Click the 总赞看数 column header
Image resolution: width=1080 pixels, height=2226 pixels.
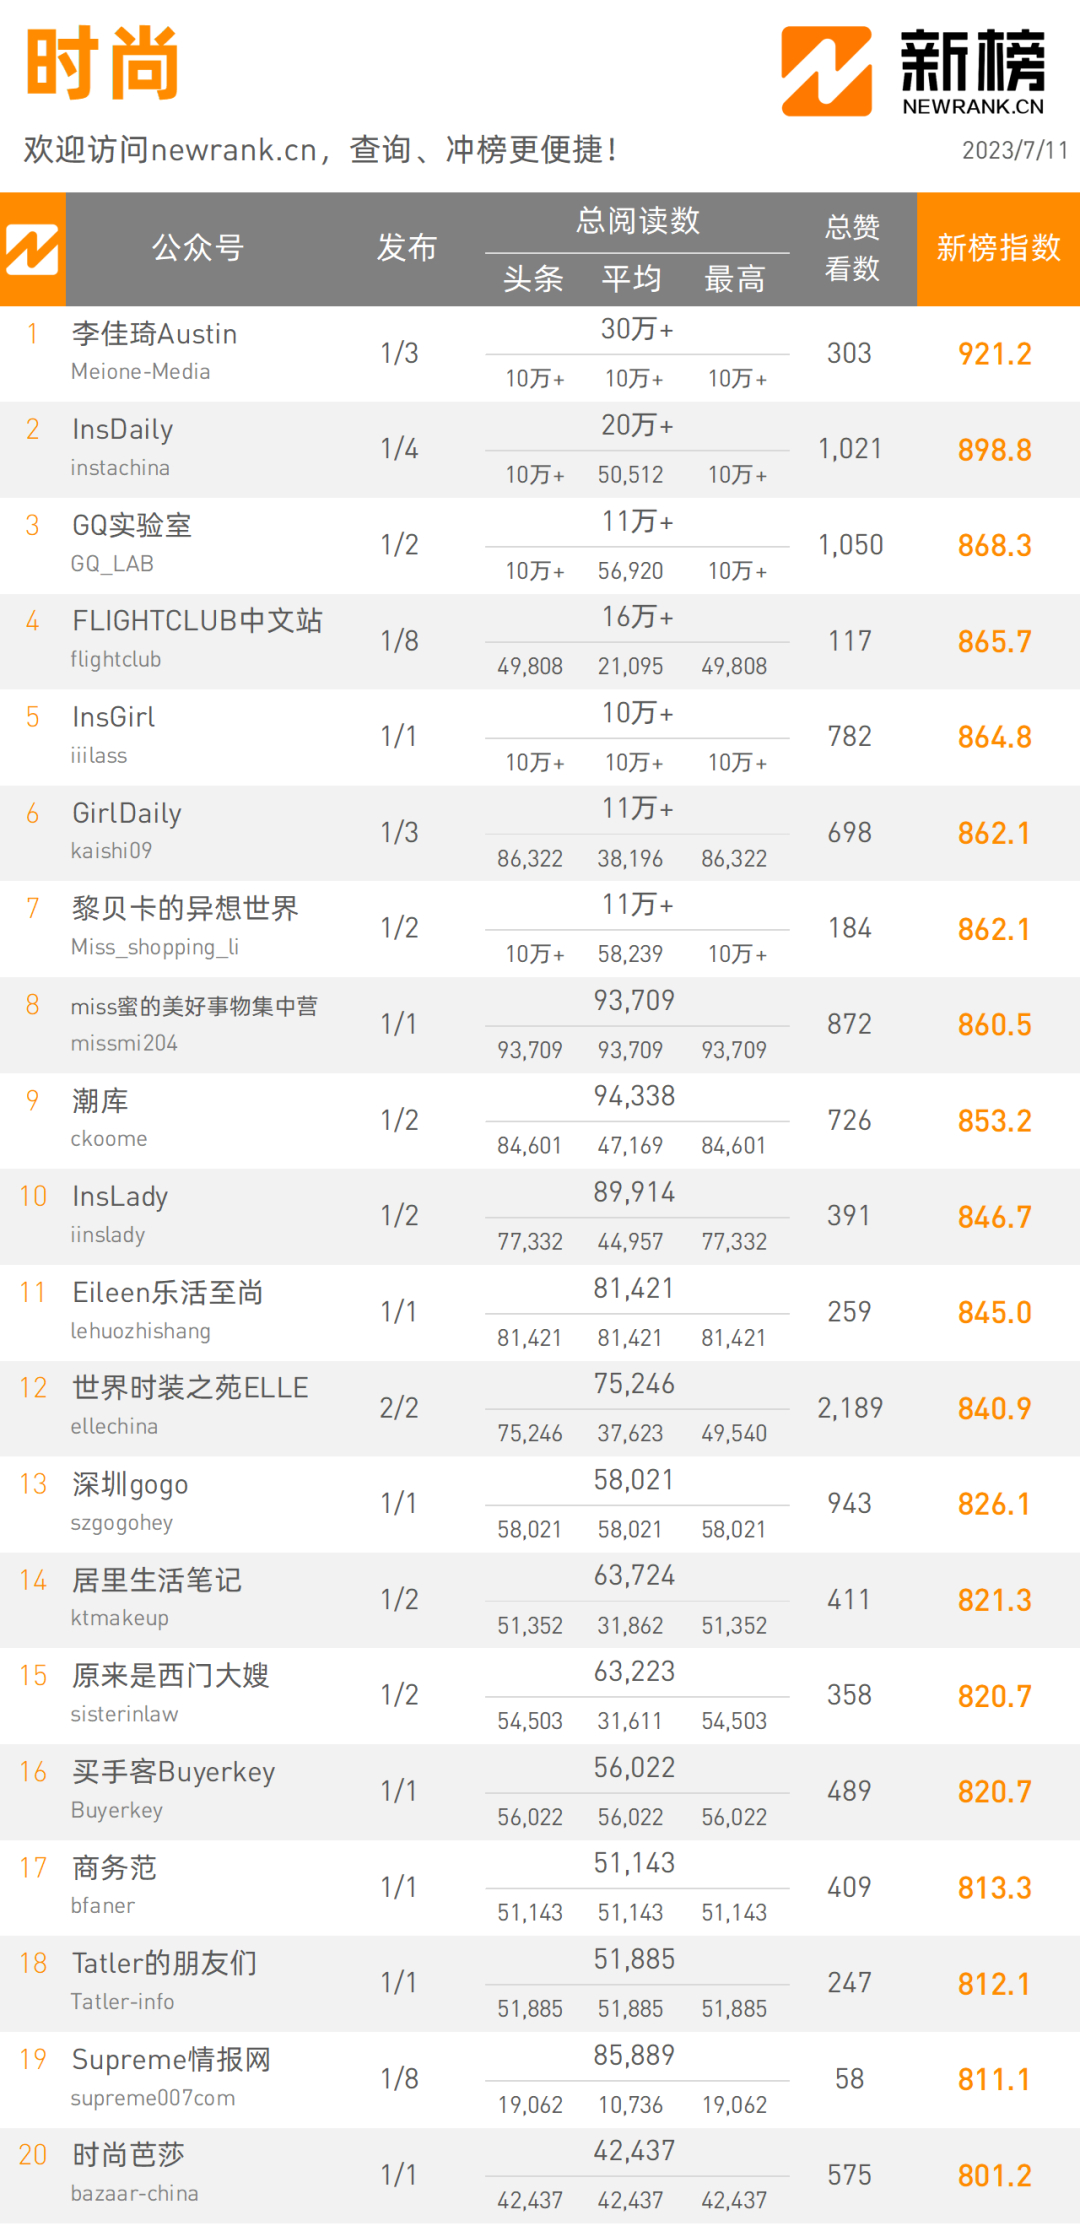[852, 248]
